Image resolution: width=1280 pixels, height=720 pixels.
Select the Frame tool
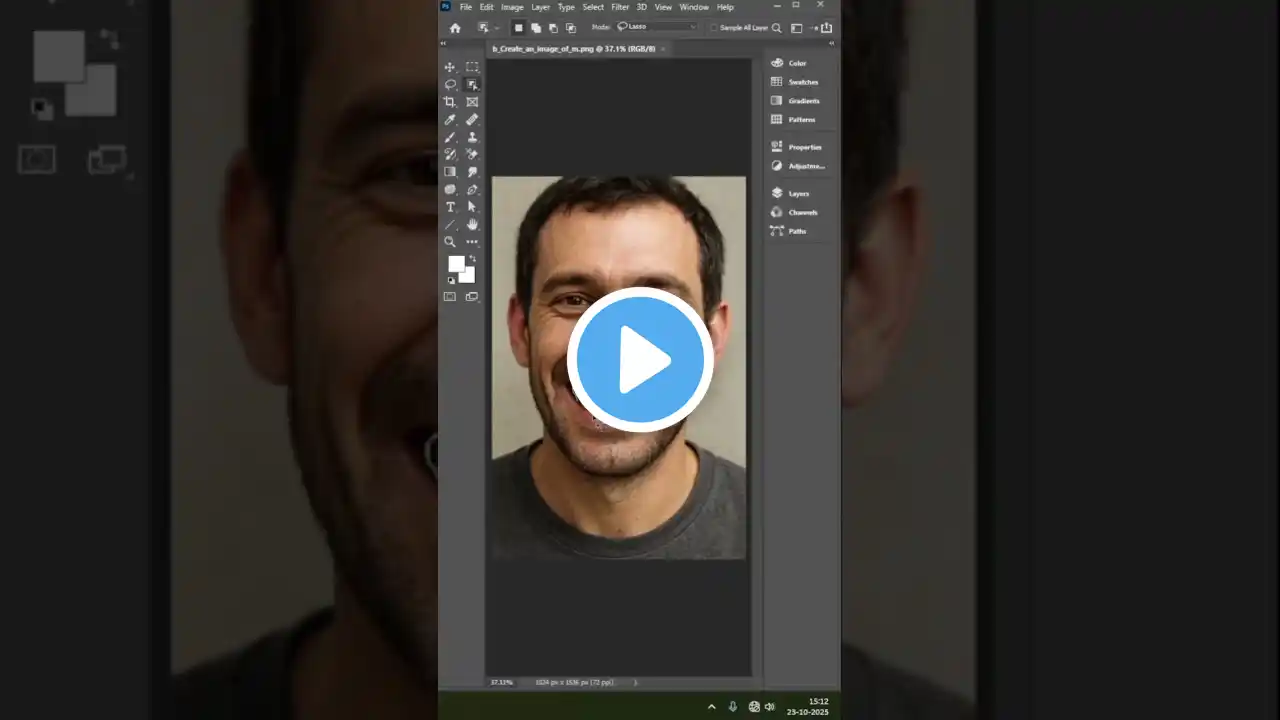[x=472, y=102]
